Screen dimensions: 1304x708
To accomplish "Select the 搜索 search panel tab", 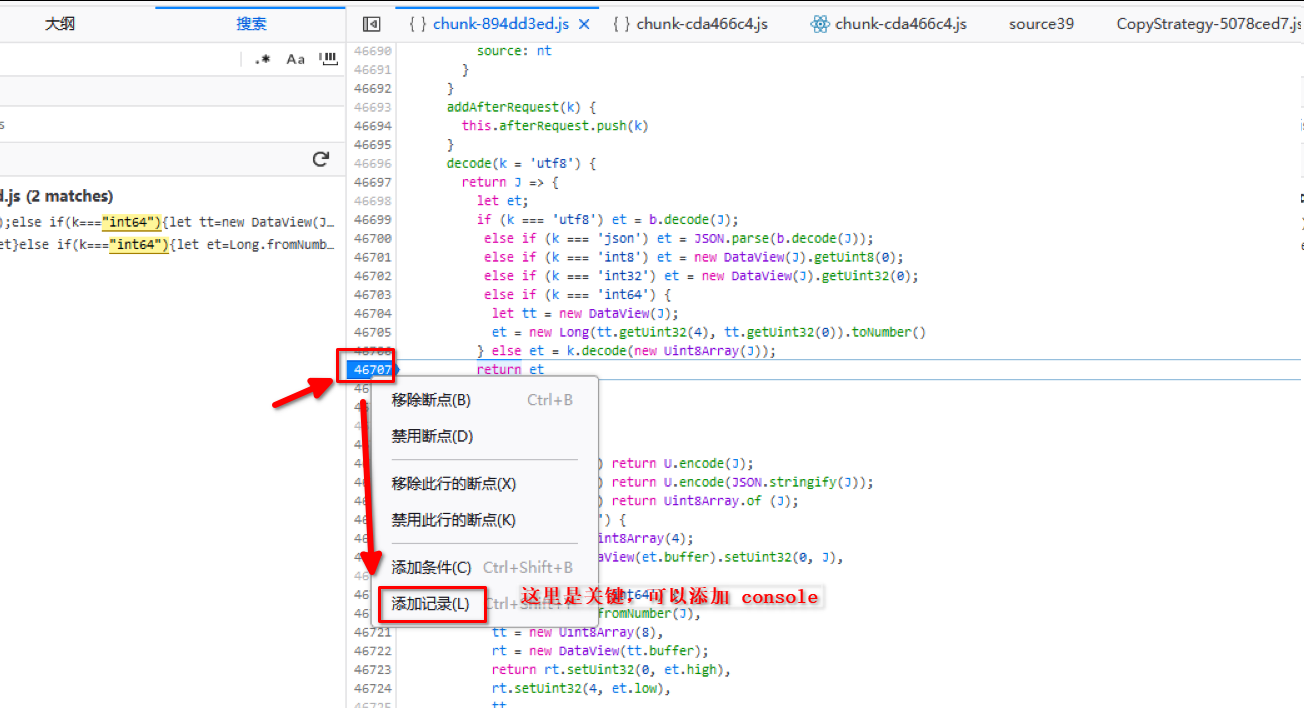I will pyautogui.click(x=251, y=24).
